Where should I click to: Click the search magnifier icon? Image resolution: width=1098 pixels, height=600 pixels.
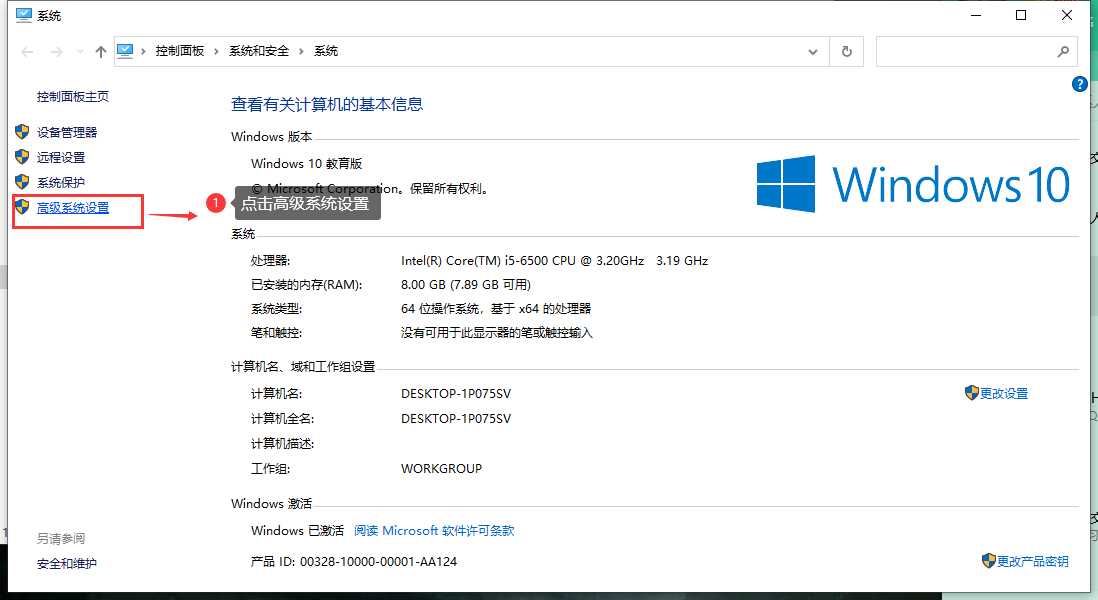click(1063, 51)
